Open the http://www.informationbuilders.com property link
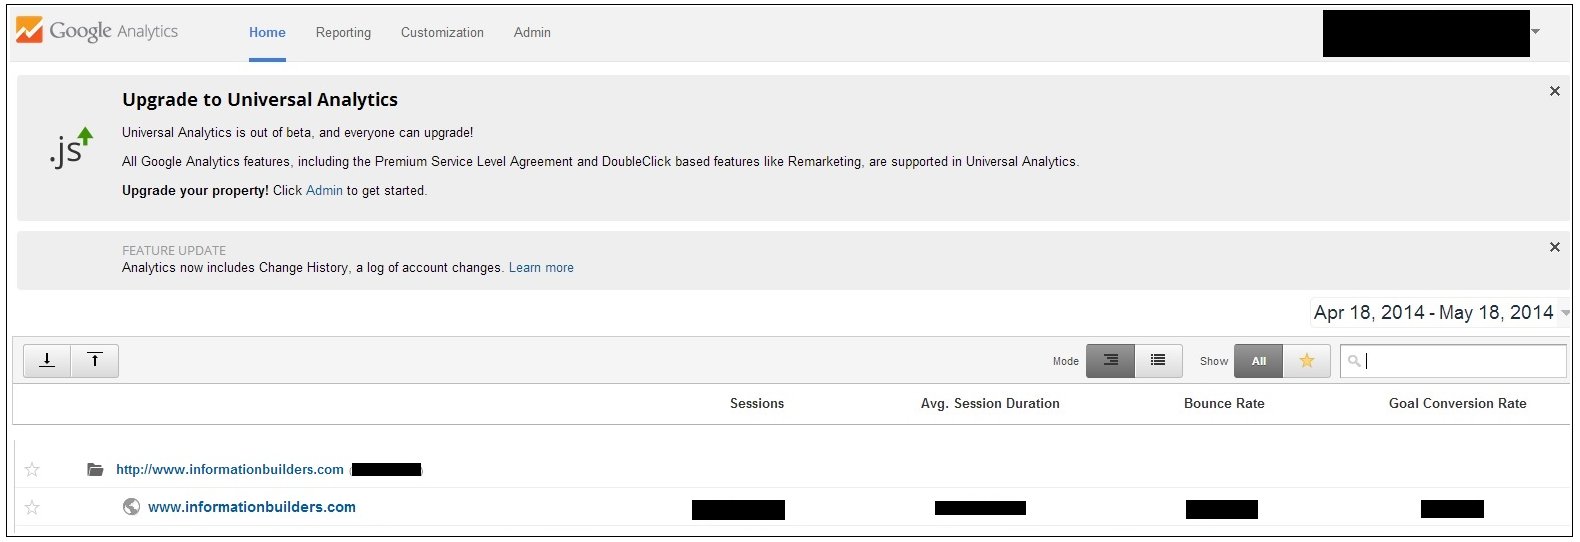The height and width of the screenshot is (542, 1580). [x=230, y=469]
